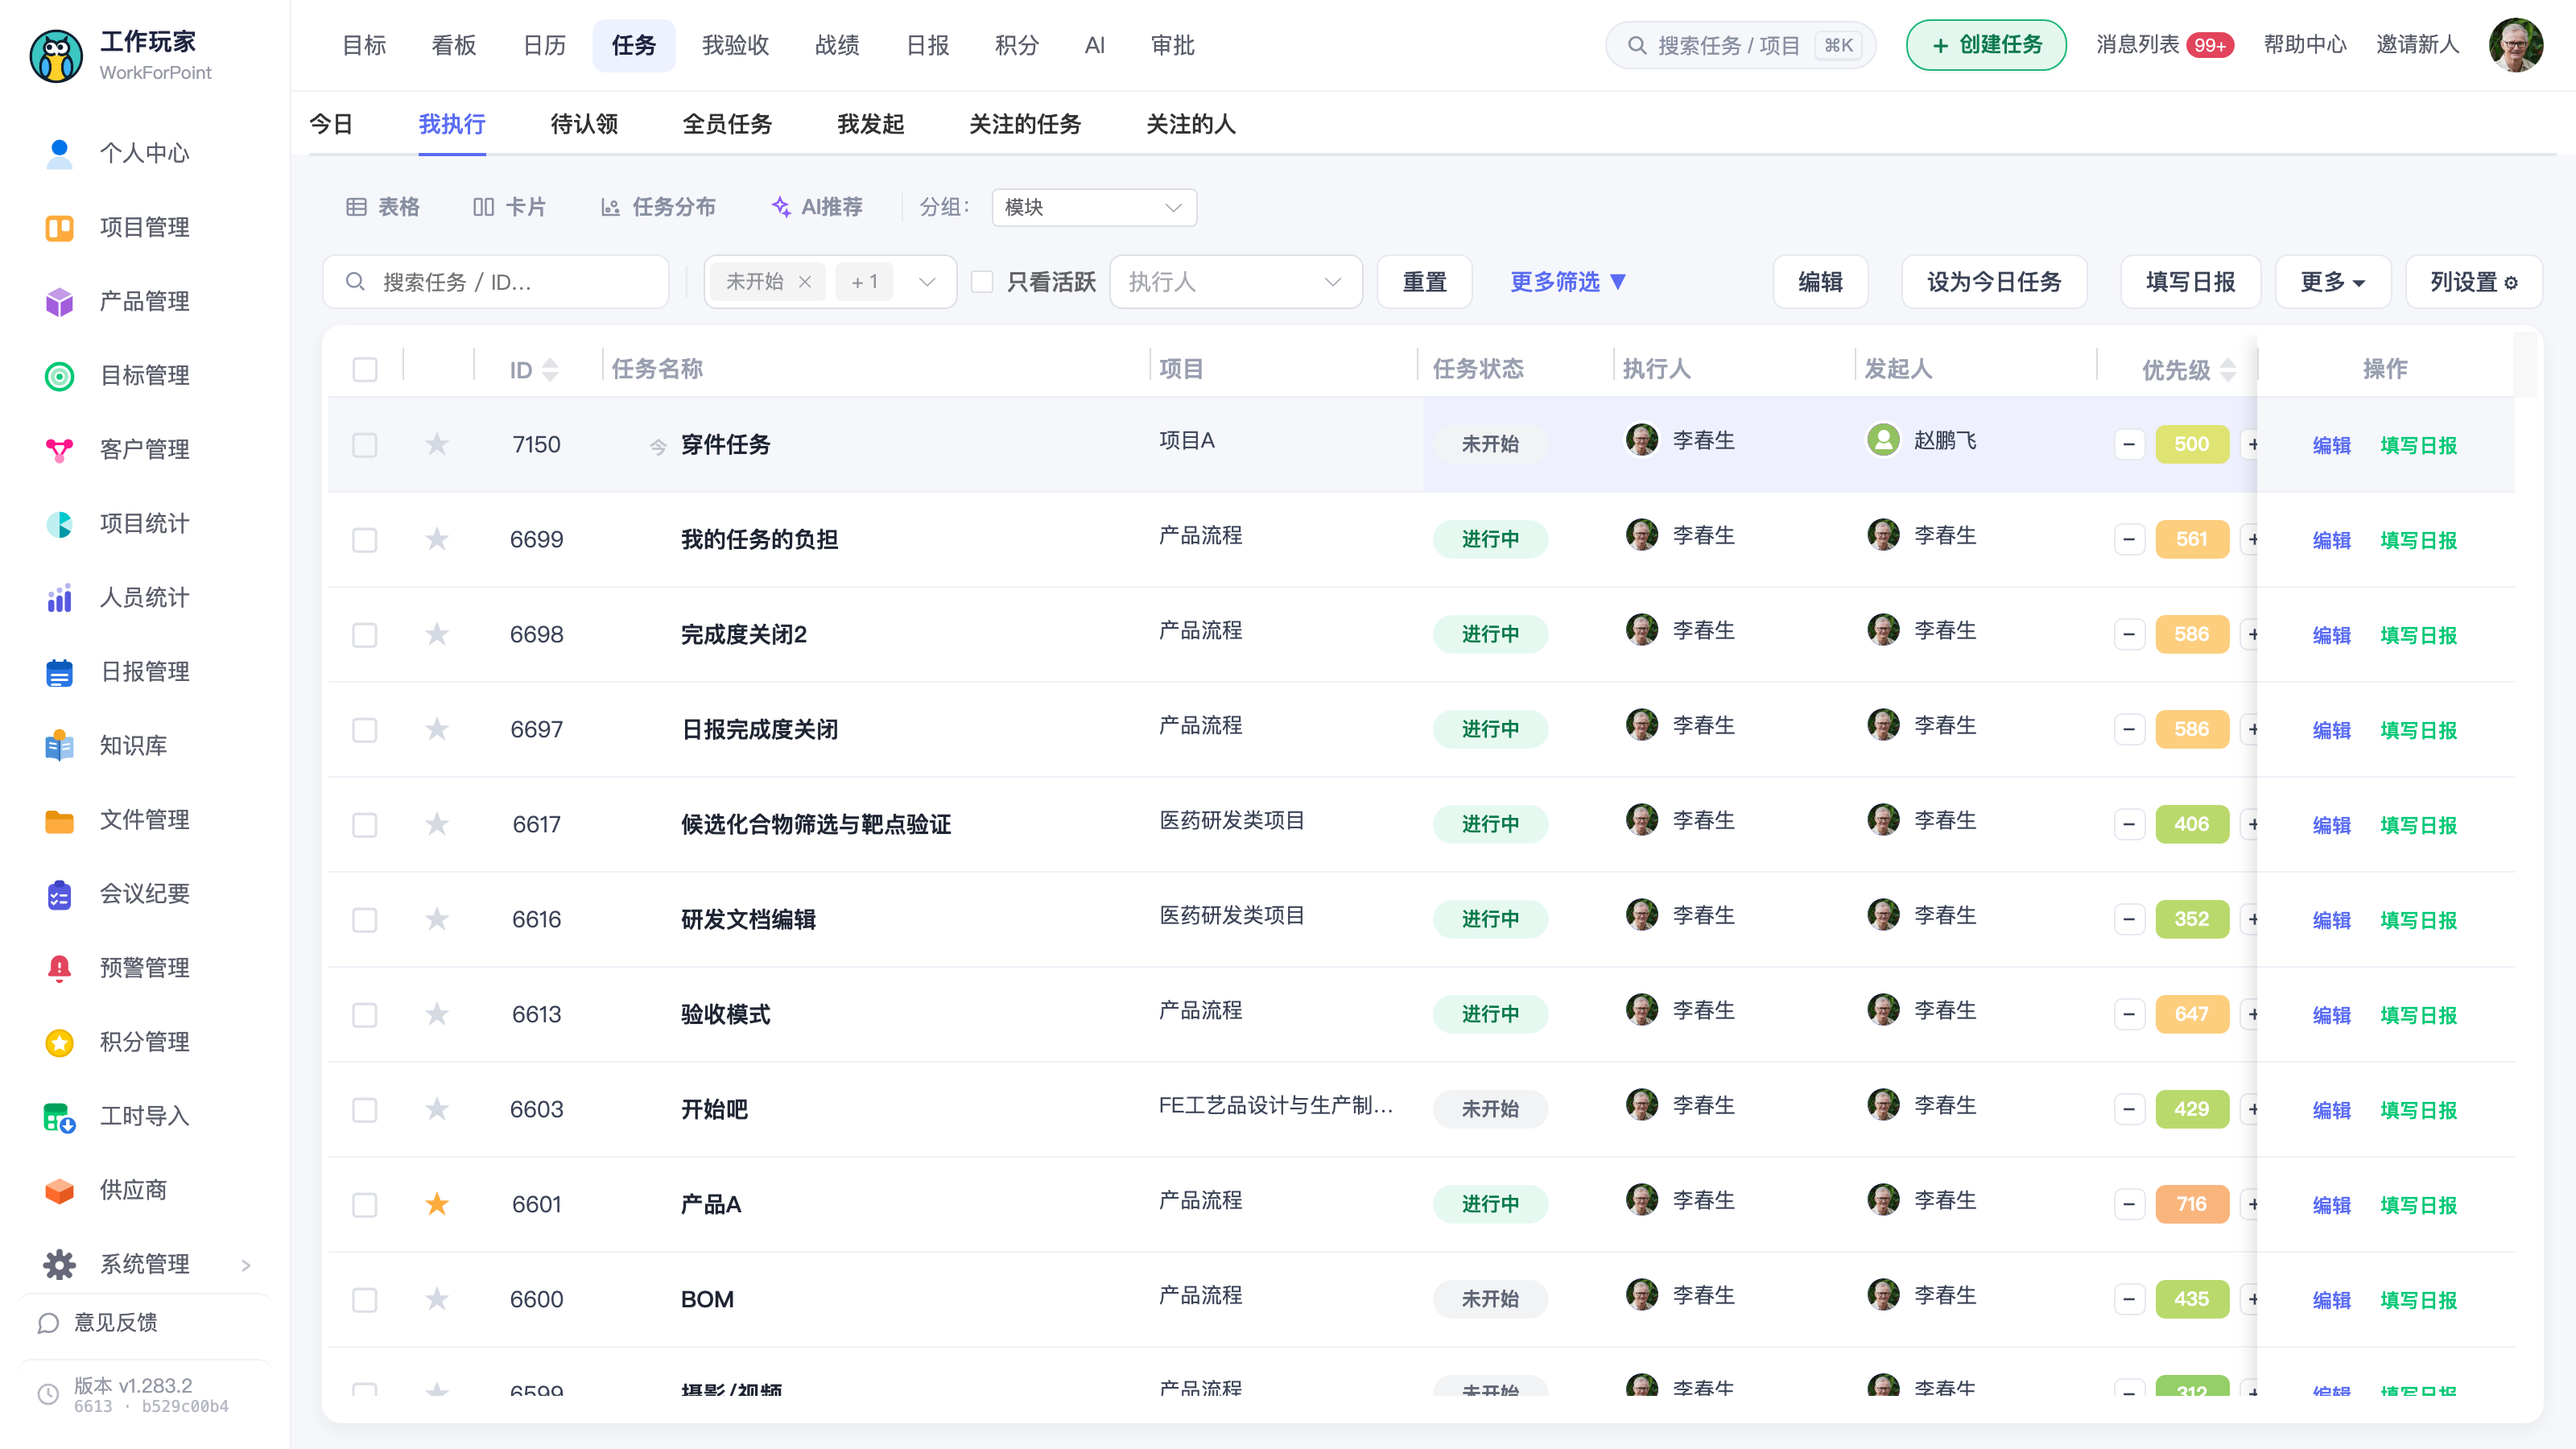Click 设为今日任务 button
The image size is (2576, 1449).
tap(1994, 282)
